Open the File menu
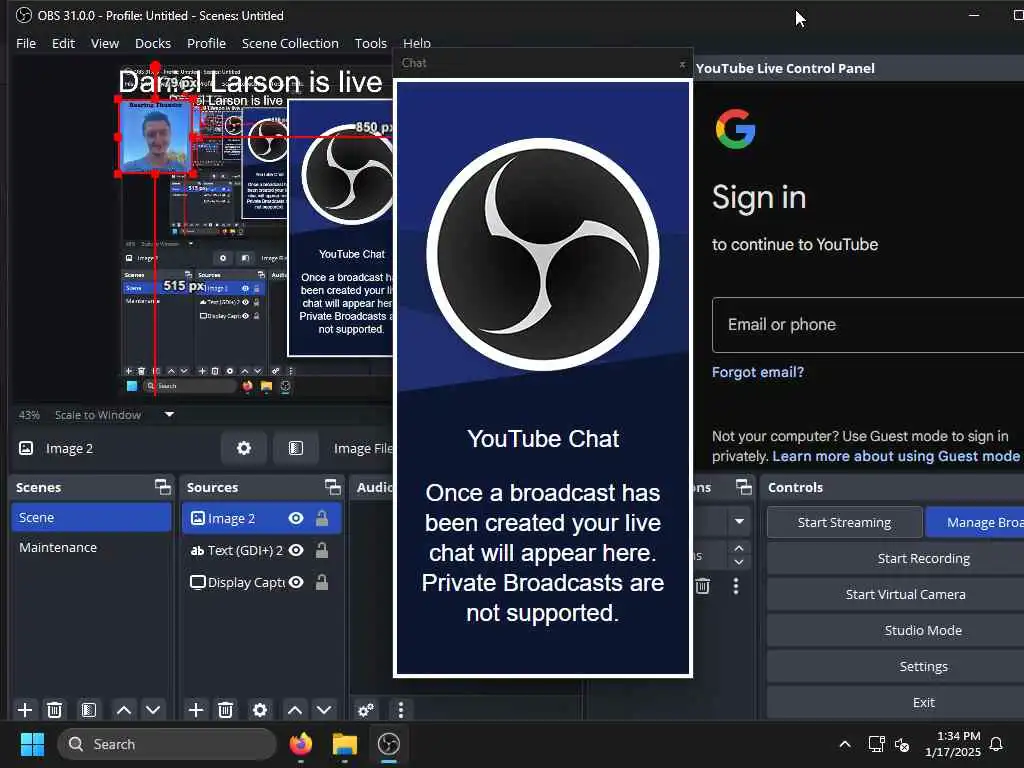The height and width of the screenshot is (768, 1024). tap(26, 43)
